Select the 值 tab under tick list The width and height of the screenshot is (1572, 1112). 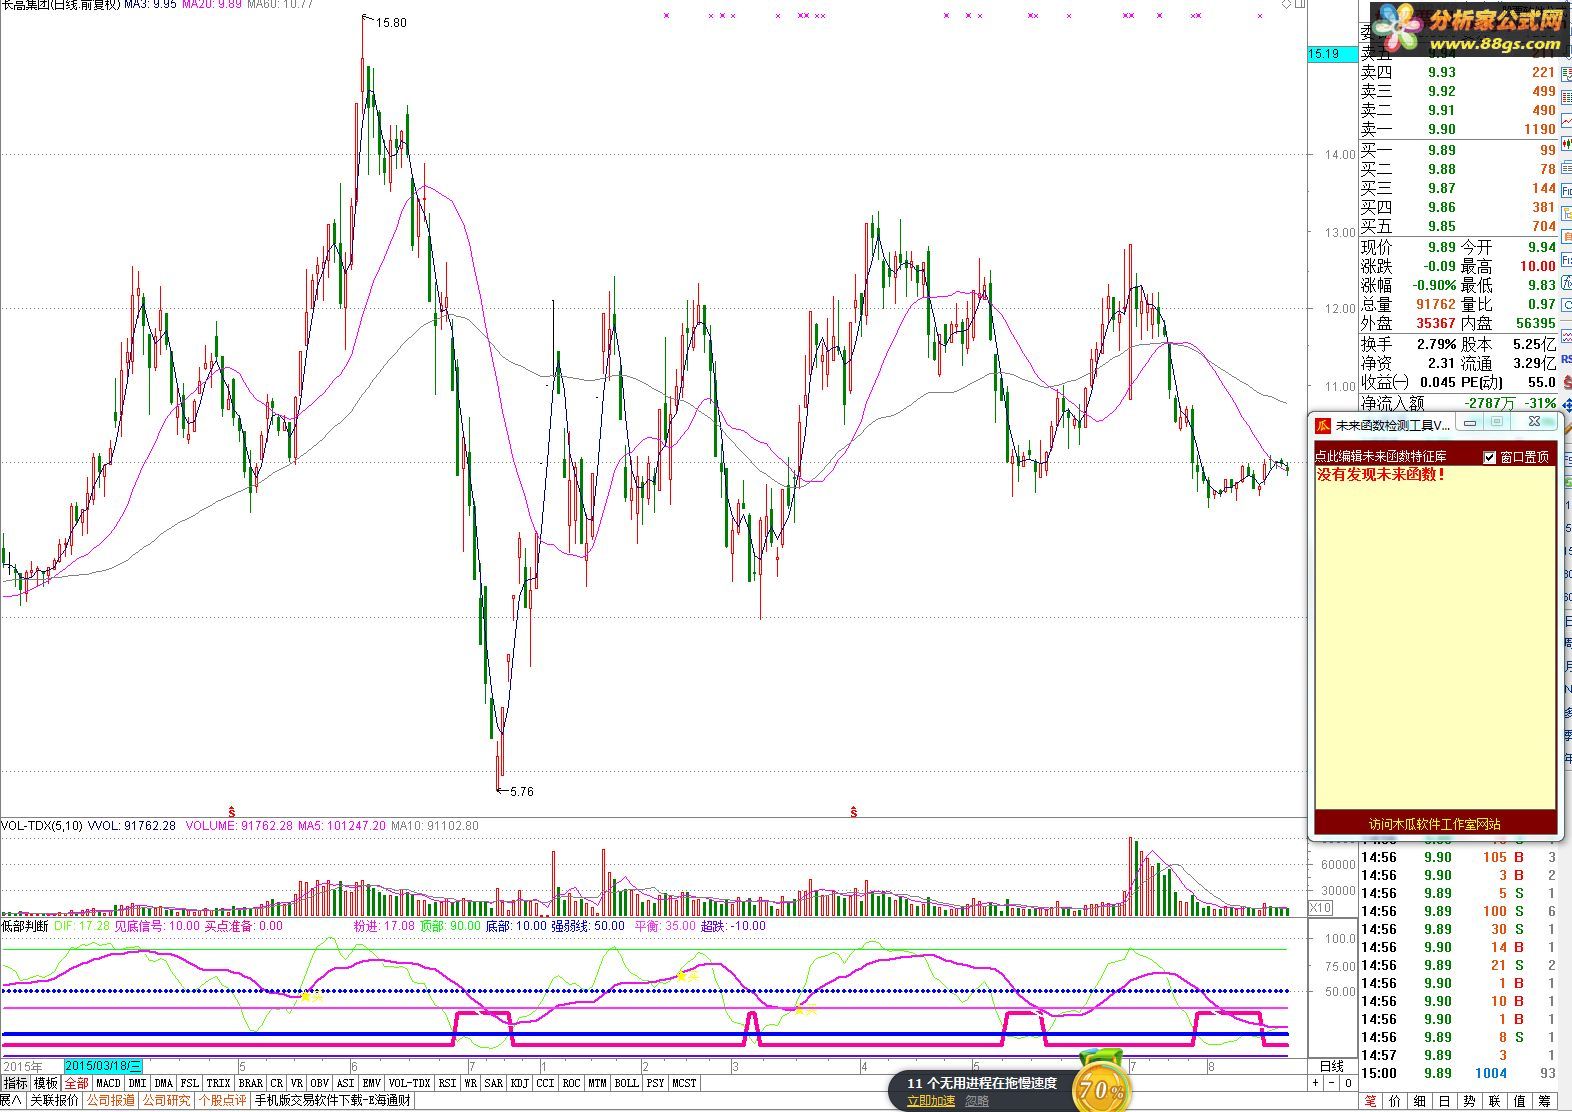pyautogui.click(x=1519, y=1101)
